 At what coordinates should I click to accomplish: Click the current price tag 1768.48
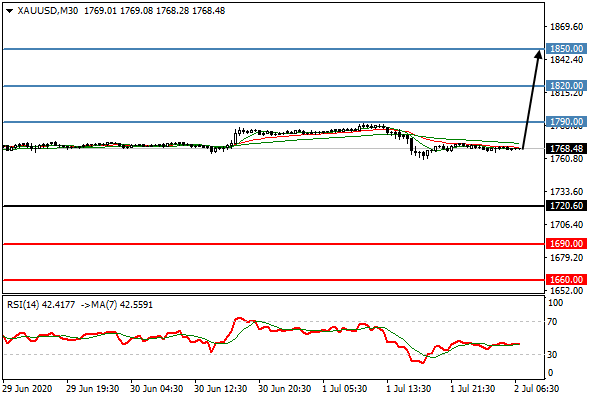[x=566, y=149]
